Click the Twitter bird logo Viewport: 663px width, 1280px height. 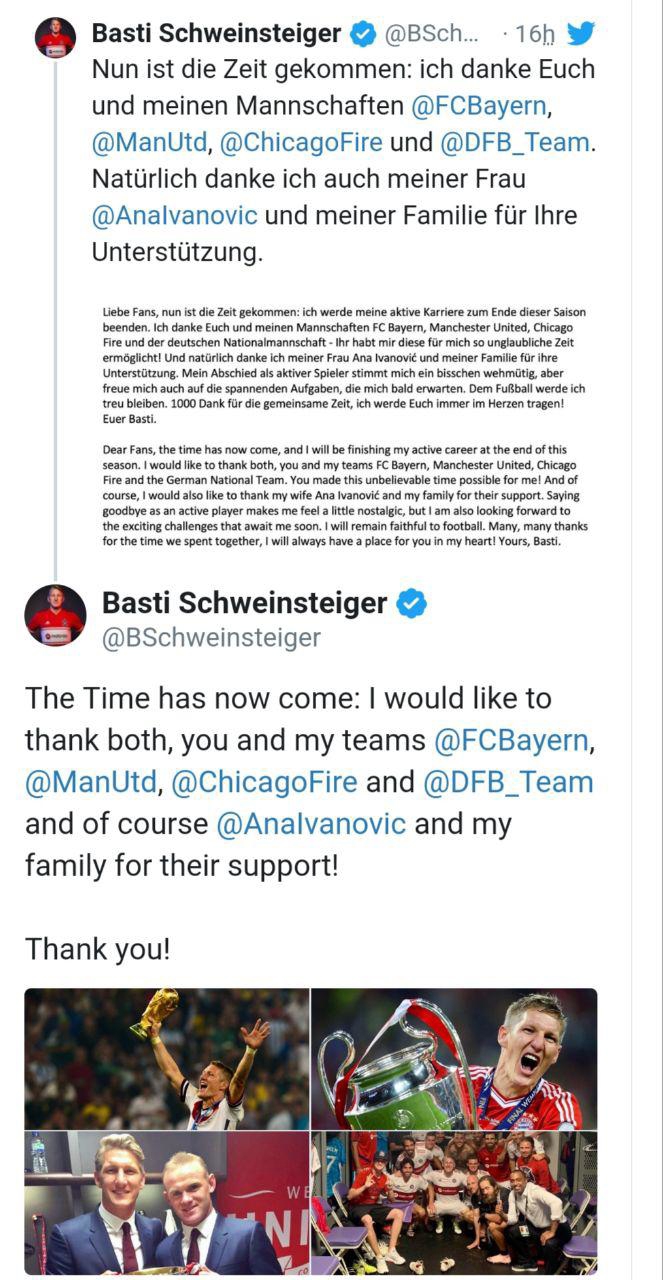(x=581, y=33)
